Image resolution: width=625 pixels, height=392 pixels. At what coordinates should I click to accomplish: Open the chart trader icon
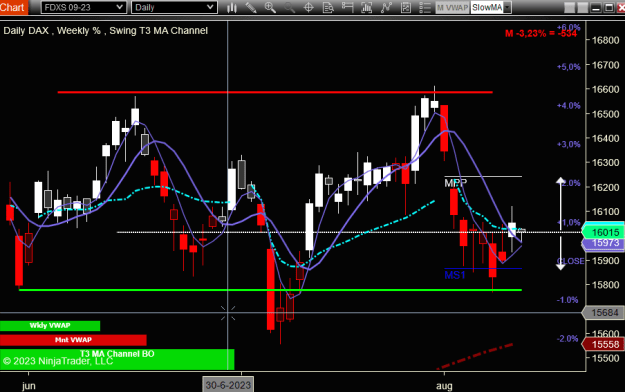[406, 8]
